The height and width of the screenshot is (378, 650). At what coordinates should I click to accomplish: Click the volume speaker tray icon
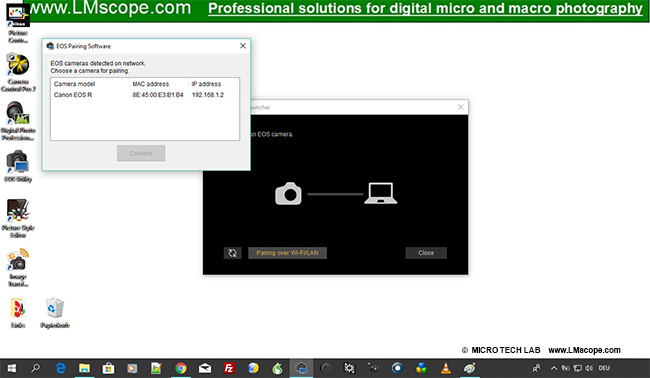point(589,368)
